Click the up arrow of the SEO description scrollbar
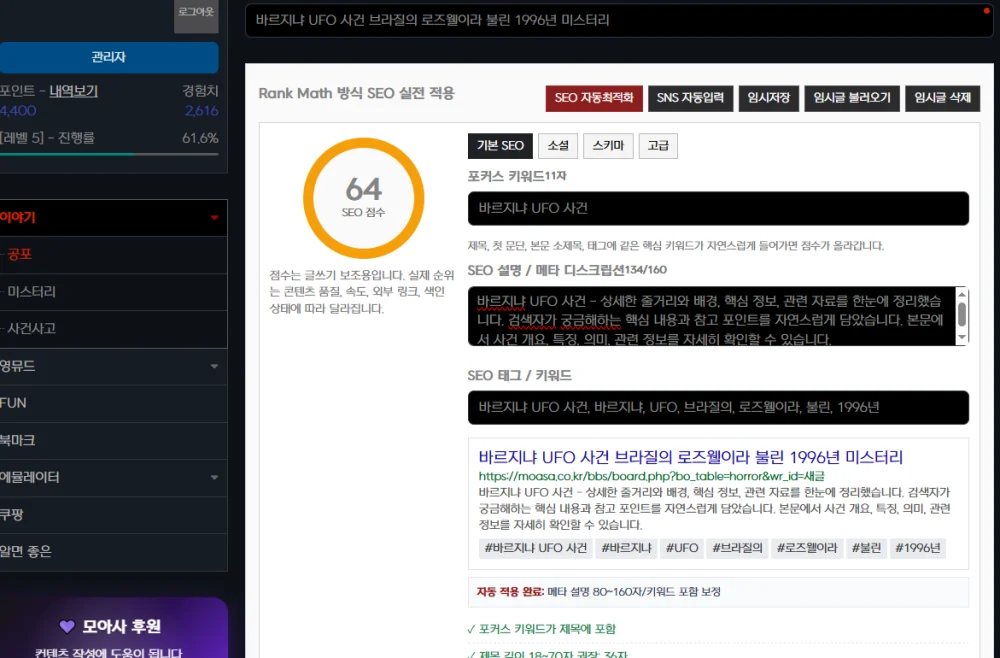 click(x=962, y=295)
